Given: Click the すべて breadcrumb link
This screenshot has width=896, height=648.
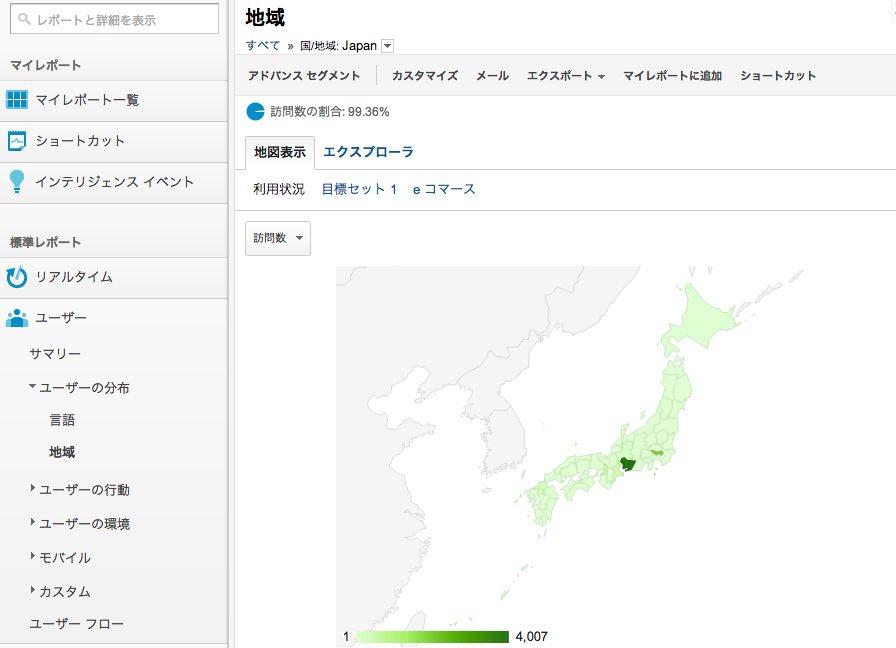Looking at the screenshot, I should (x=263, y=46).
